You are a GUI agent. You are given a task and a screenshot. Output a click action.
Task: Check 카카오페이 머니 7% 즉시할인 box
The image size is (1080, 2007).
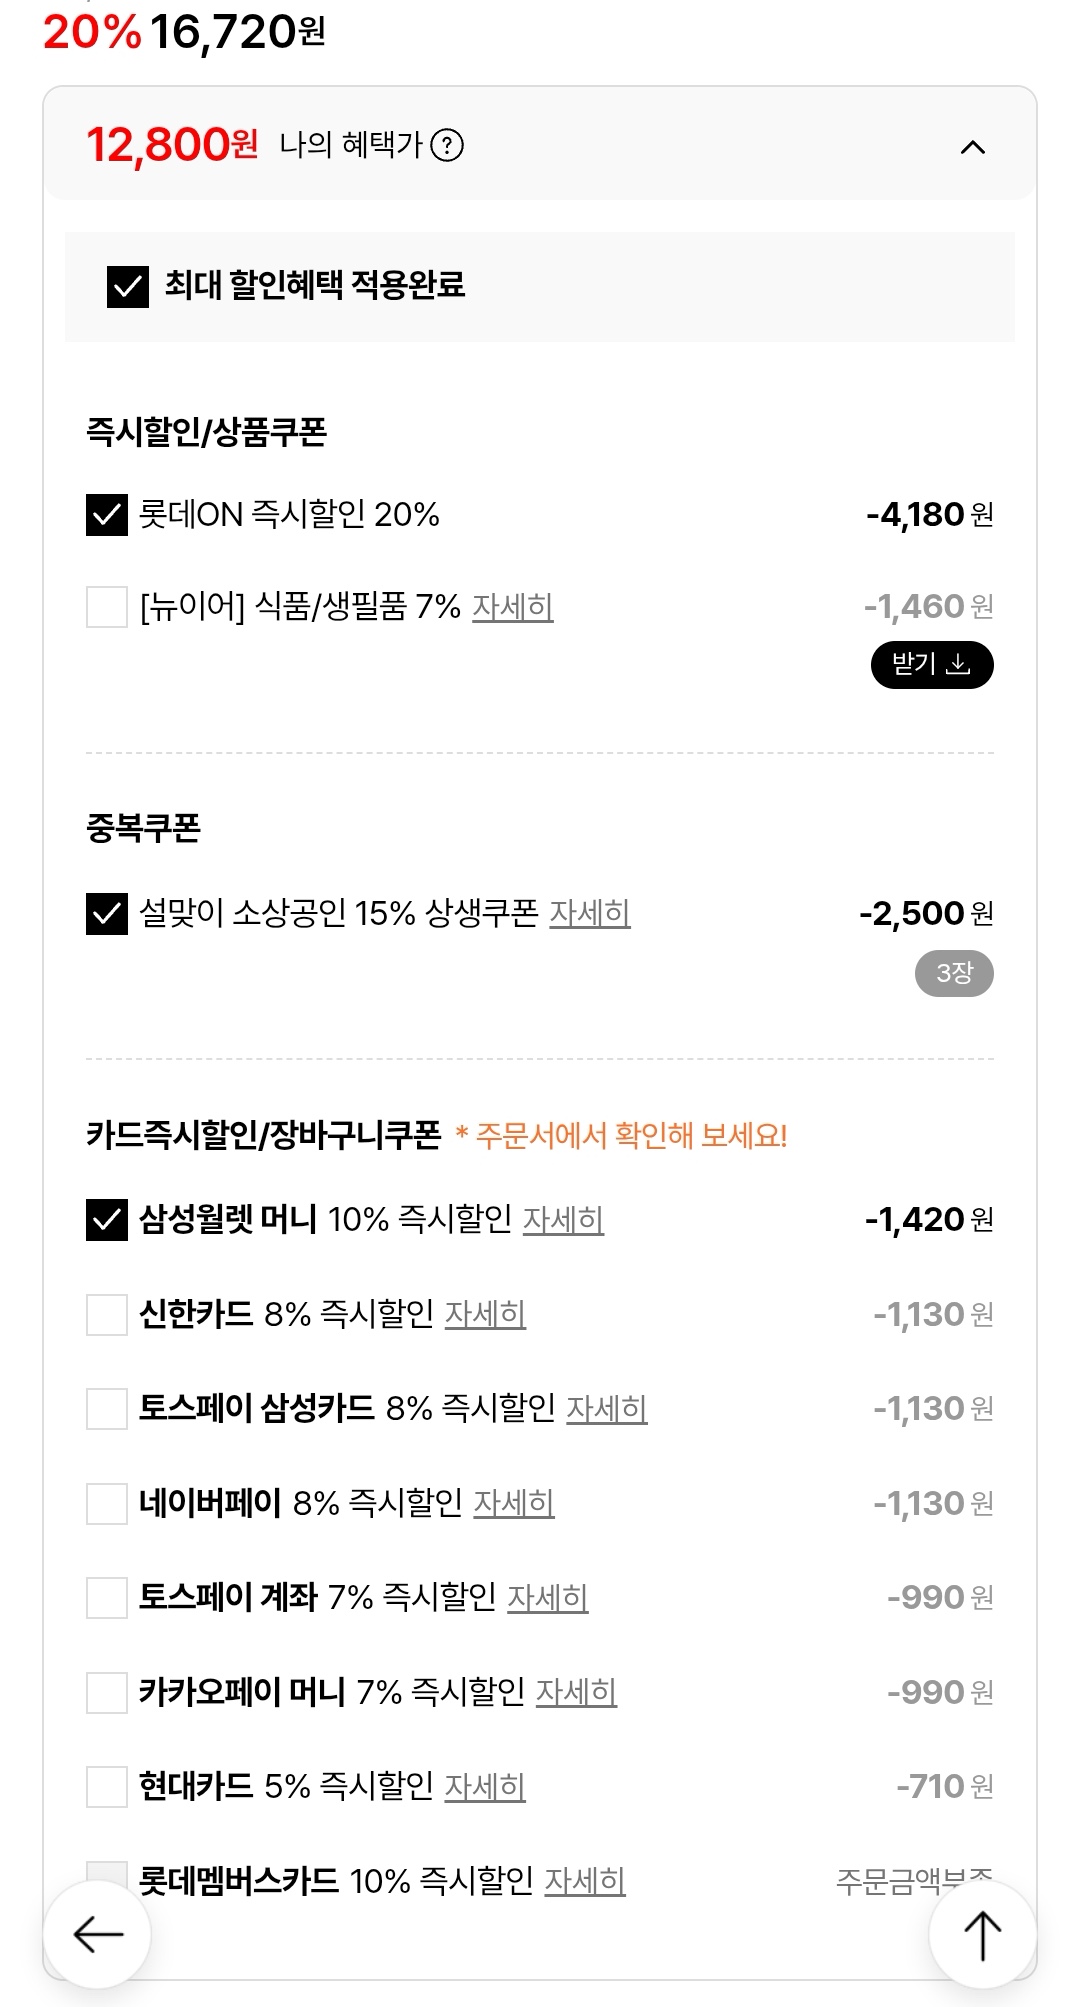point(107,1692)
